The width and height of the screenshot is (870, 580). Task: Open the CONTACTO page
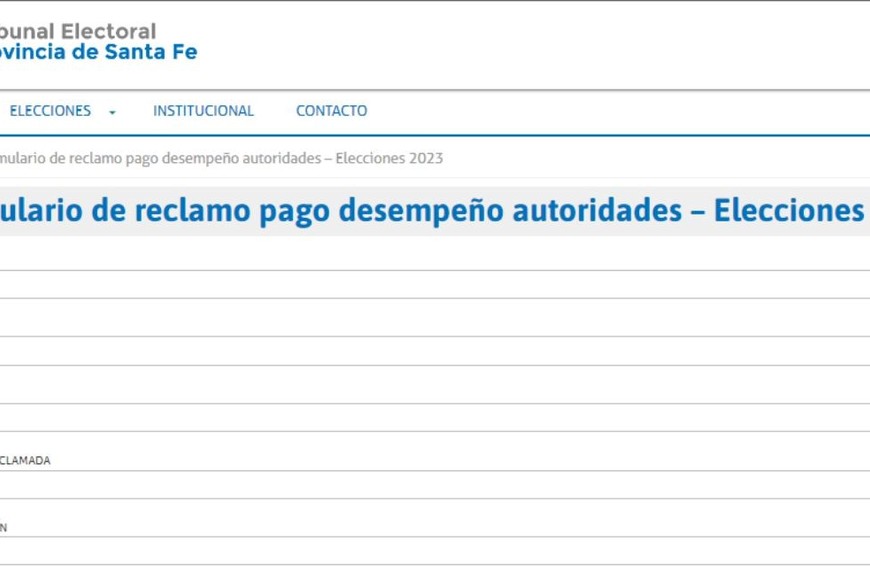pyautogui.click(x=331, y=111)
